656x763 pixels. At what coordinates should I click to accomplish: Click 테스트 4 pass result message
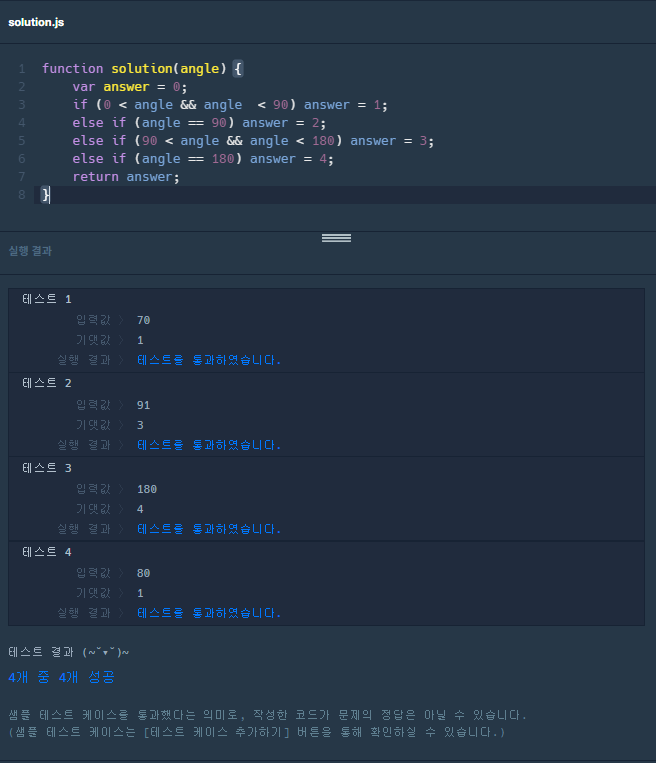[x=209, y=613]
